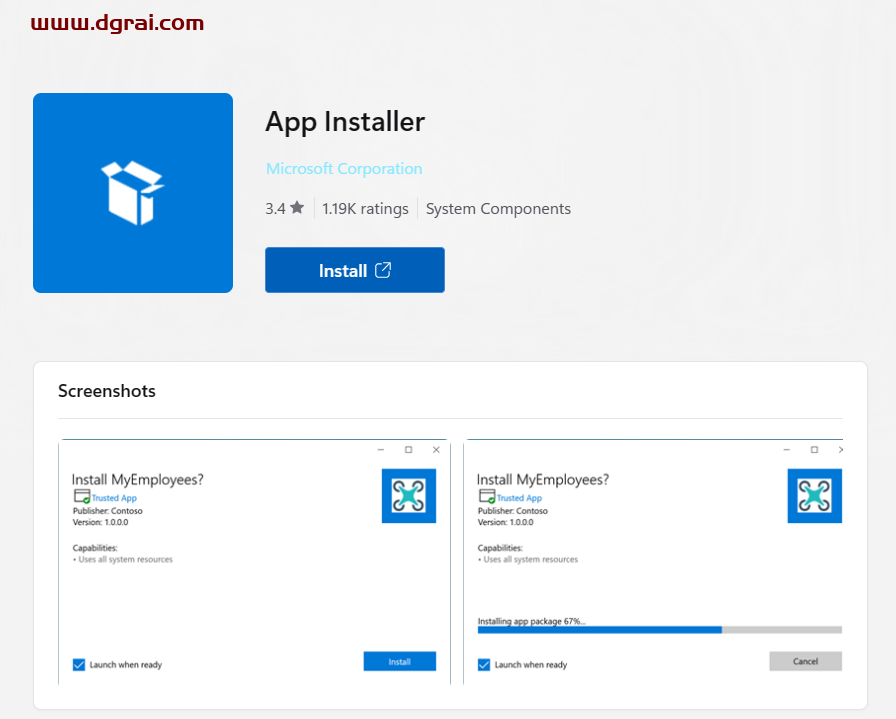Open the Microsoft Corporation publisher link
896x719 pixels.
pos(344,169)
